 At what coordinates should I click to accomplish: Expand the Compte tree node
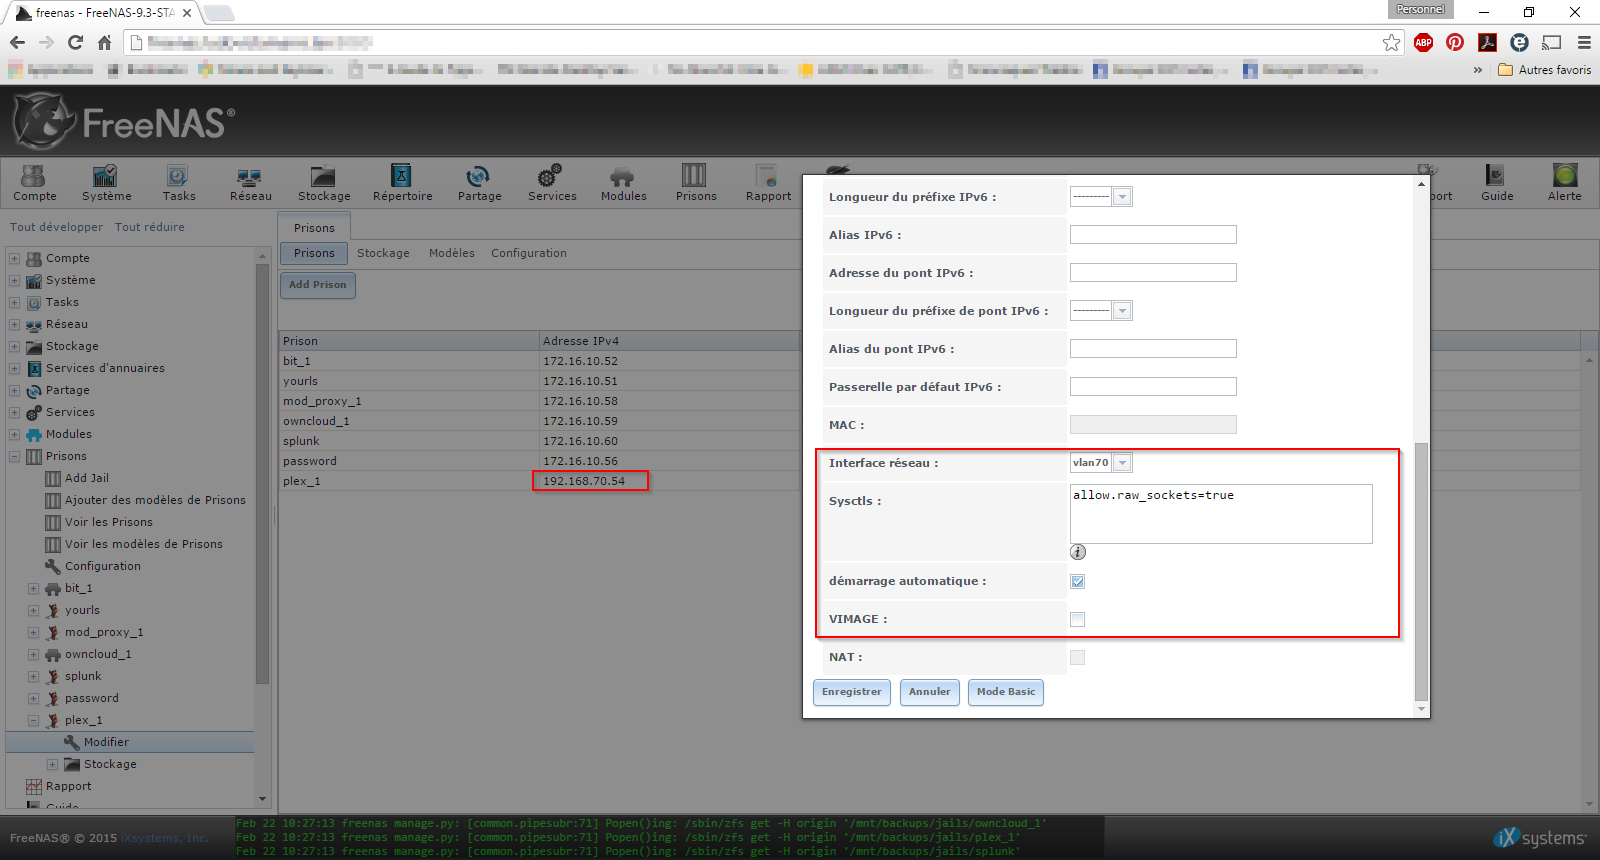coord(15,258)
